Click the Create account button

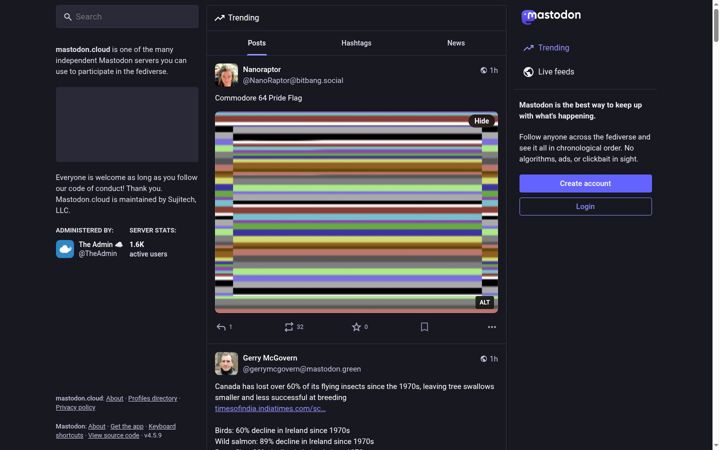pyautogui.click(x=585, y=183)
